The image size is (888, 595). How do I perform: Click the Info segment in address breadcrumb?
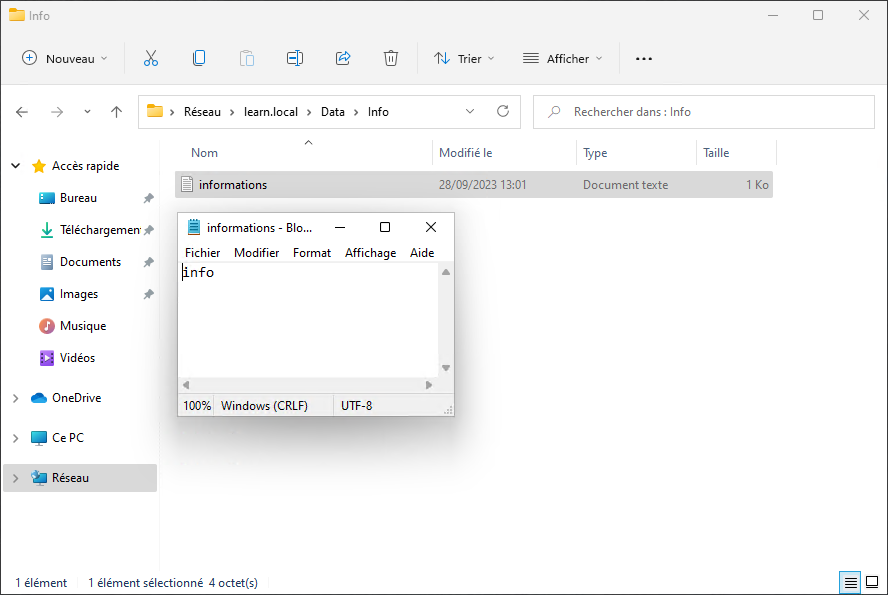click(x=378, y=112)
